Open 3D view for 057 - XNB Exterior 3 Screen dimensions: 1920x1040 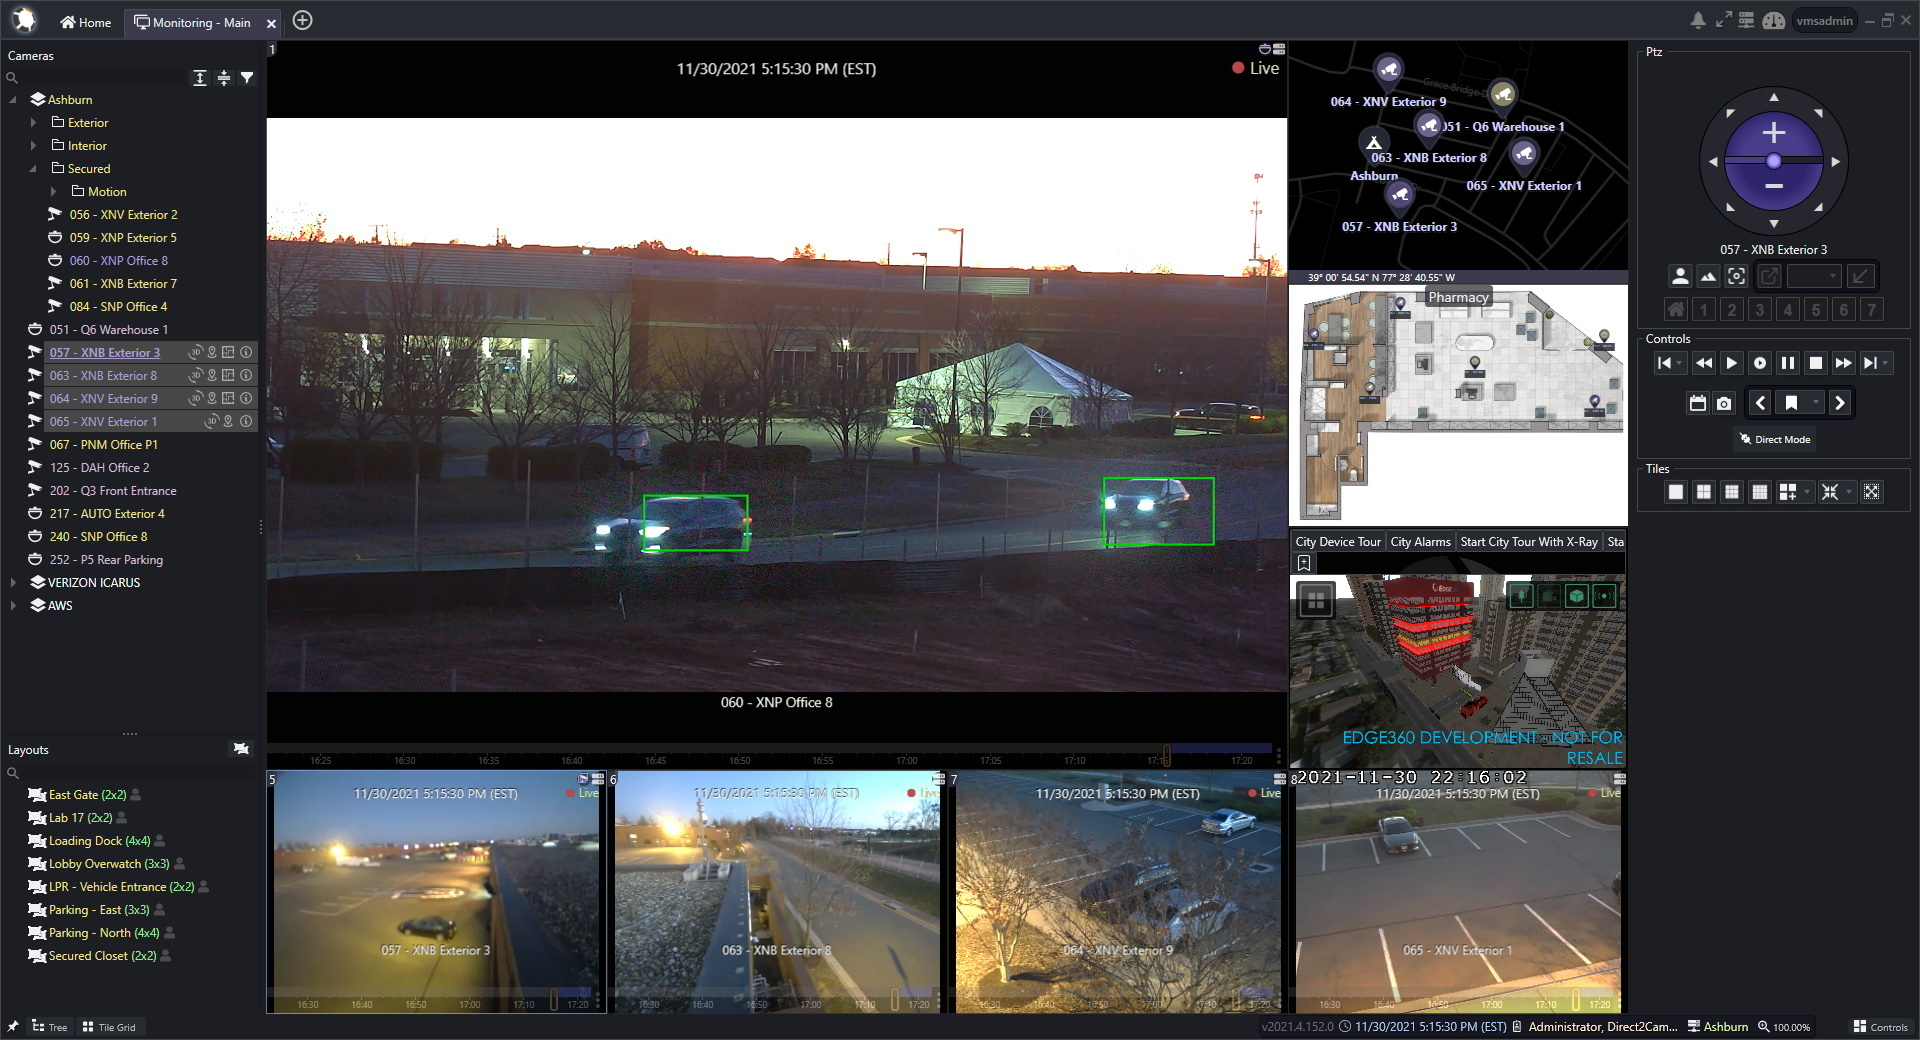196,352
